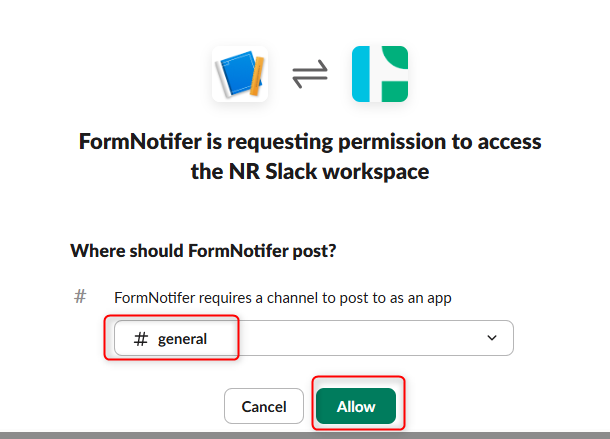Click the cyan bar of the workspace logo

click(x=361, y=74)
